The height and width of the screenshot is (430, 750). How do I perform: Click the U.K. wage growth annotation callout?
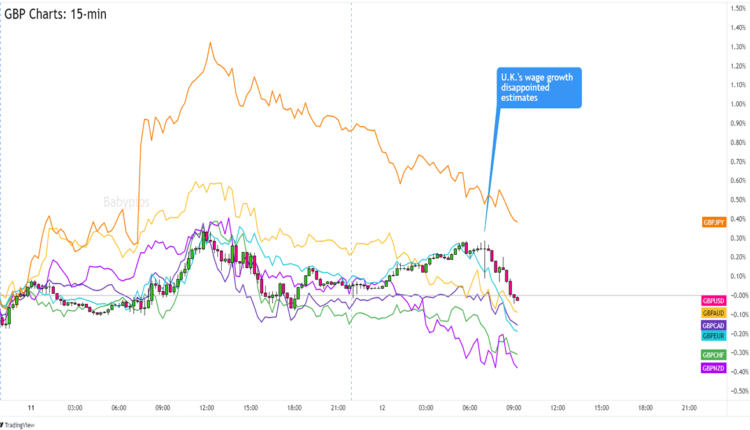click(539, 87)
